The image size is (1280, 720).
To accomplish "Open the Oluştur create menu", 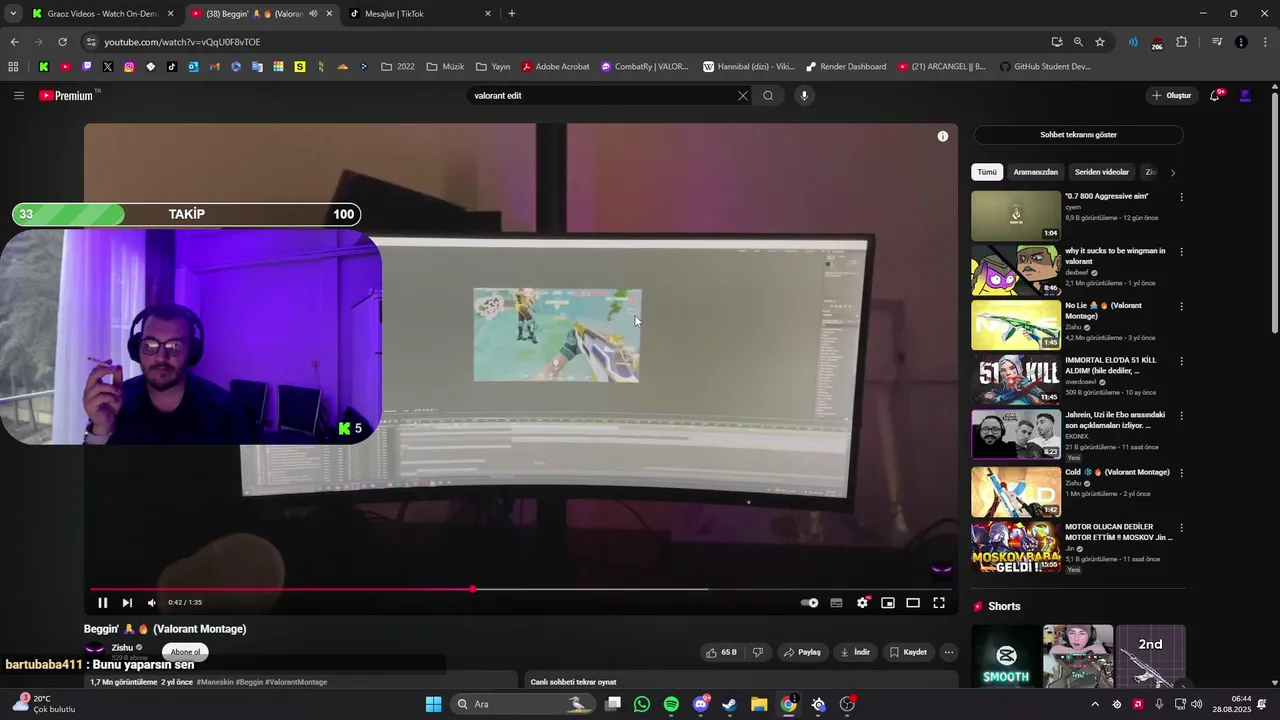I will click(x=1172, y=96).
